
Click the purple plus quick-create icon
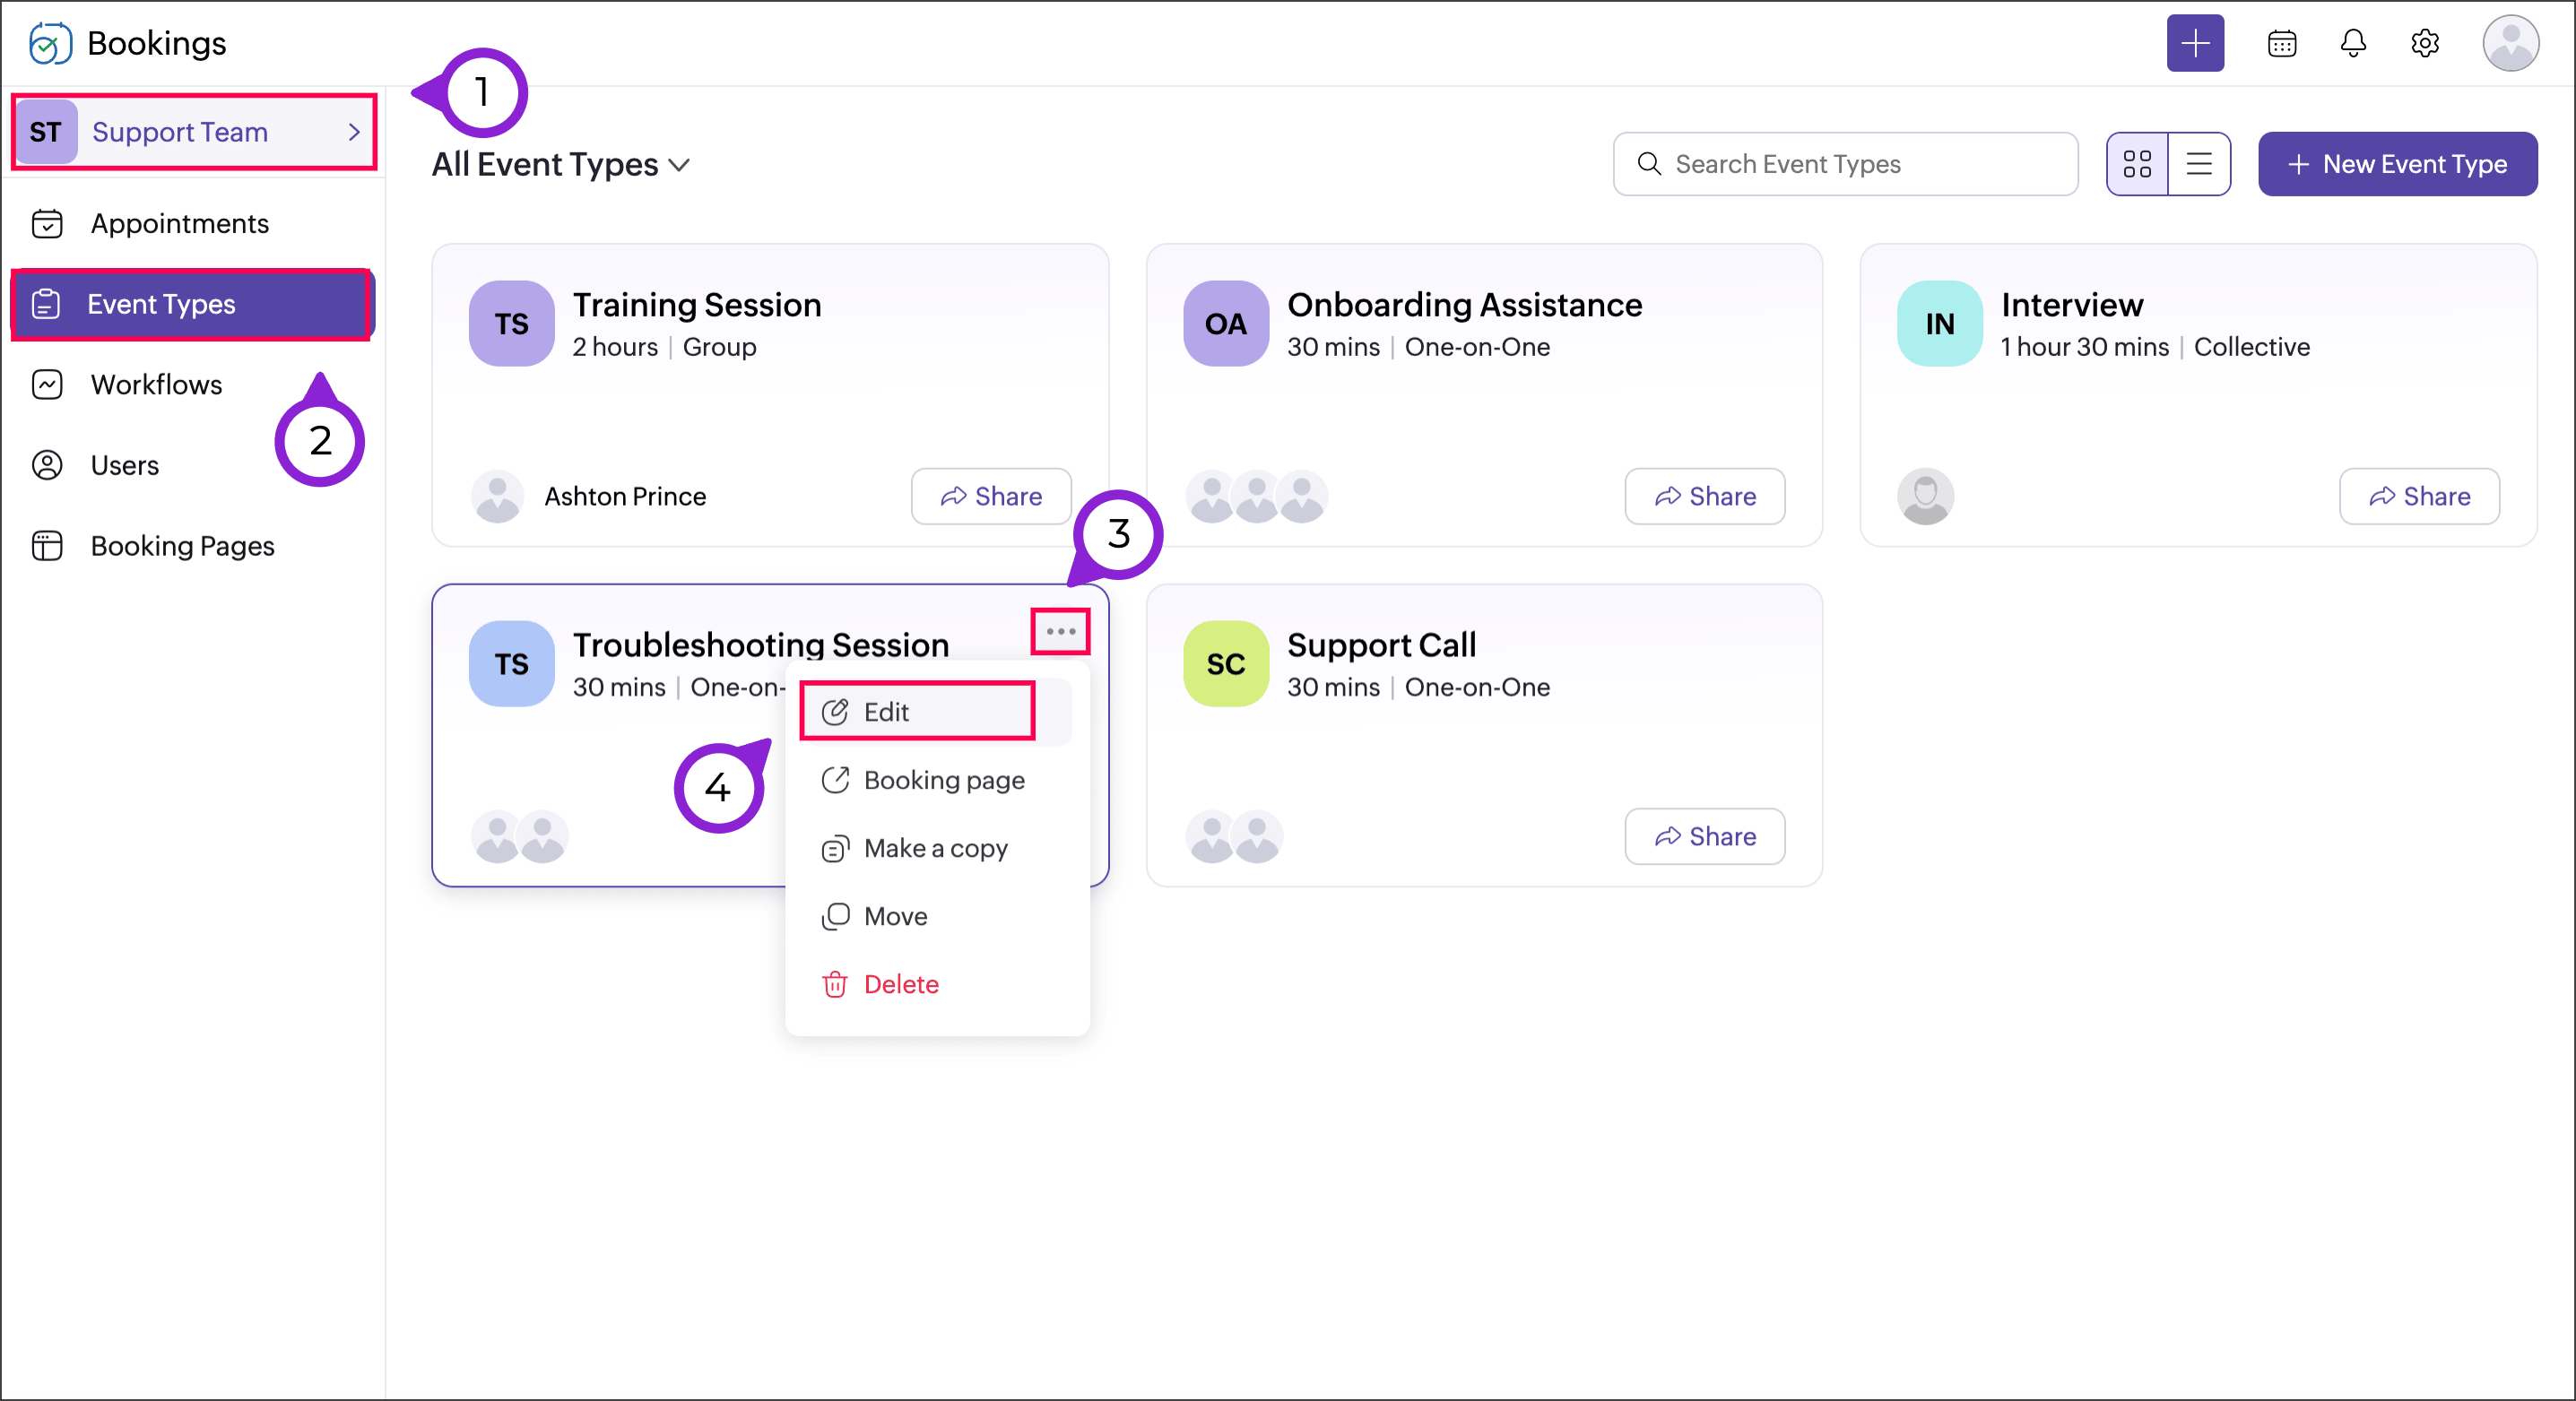2194,43
